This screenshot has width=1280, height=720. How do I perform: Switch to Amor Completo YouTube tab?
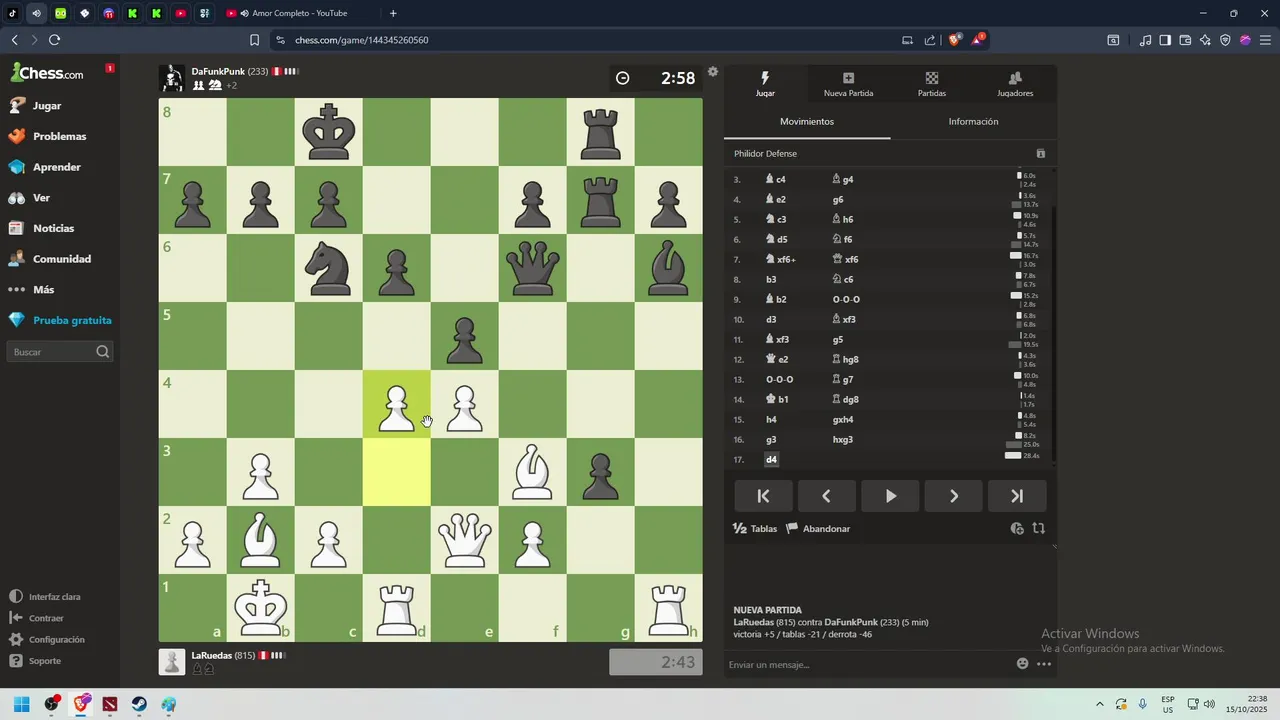298,13
